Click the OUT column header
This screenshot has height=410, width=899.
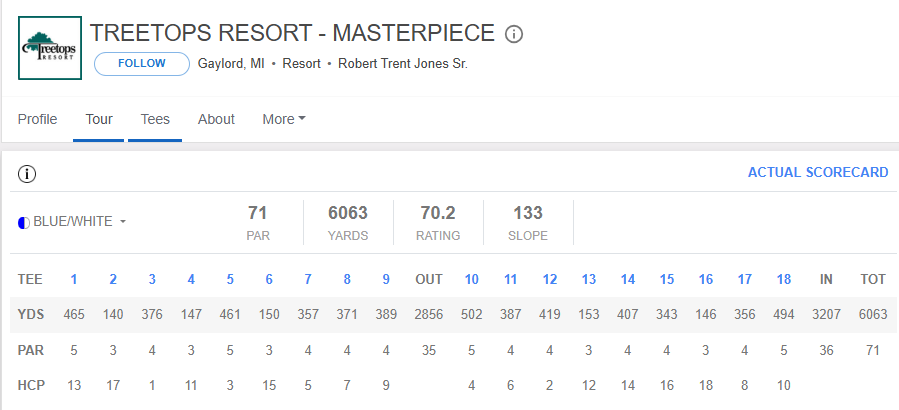pos(429,279)
